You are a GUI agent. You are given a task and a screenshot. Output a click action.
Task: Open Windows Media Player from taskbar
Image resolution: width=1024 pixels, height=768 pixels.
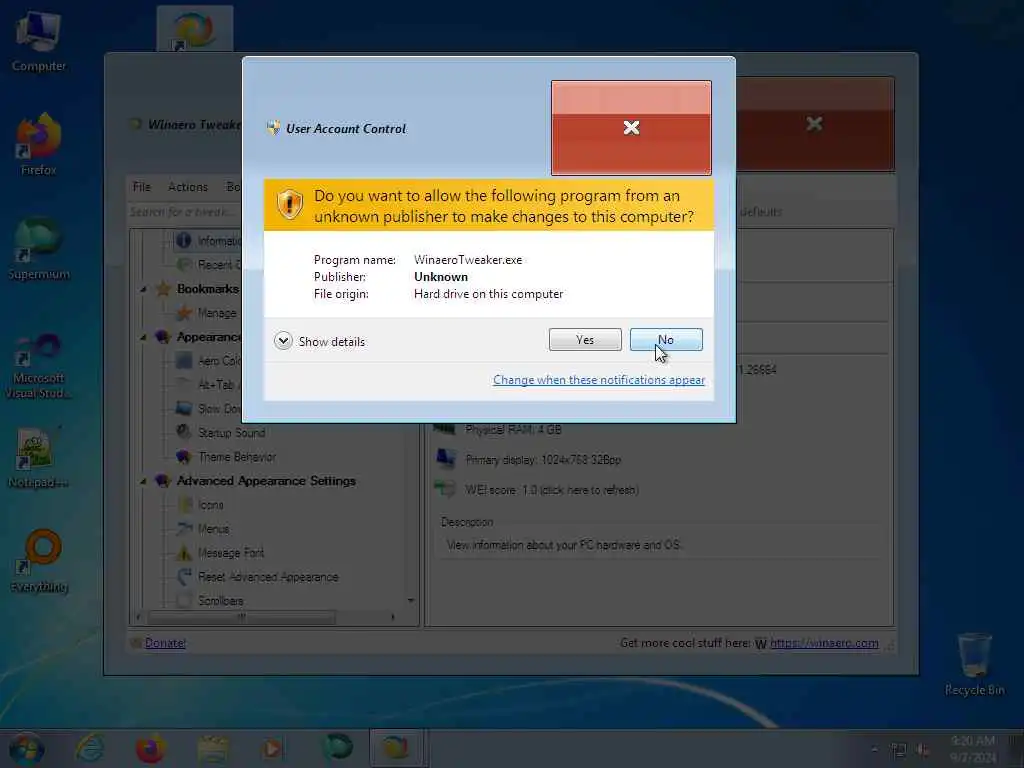[x=273, y=748]
